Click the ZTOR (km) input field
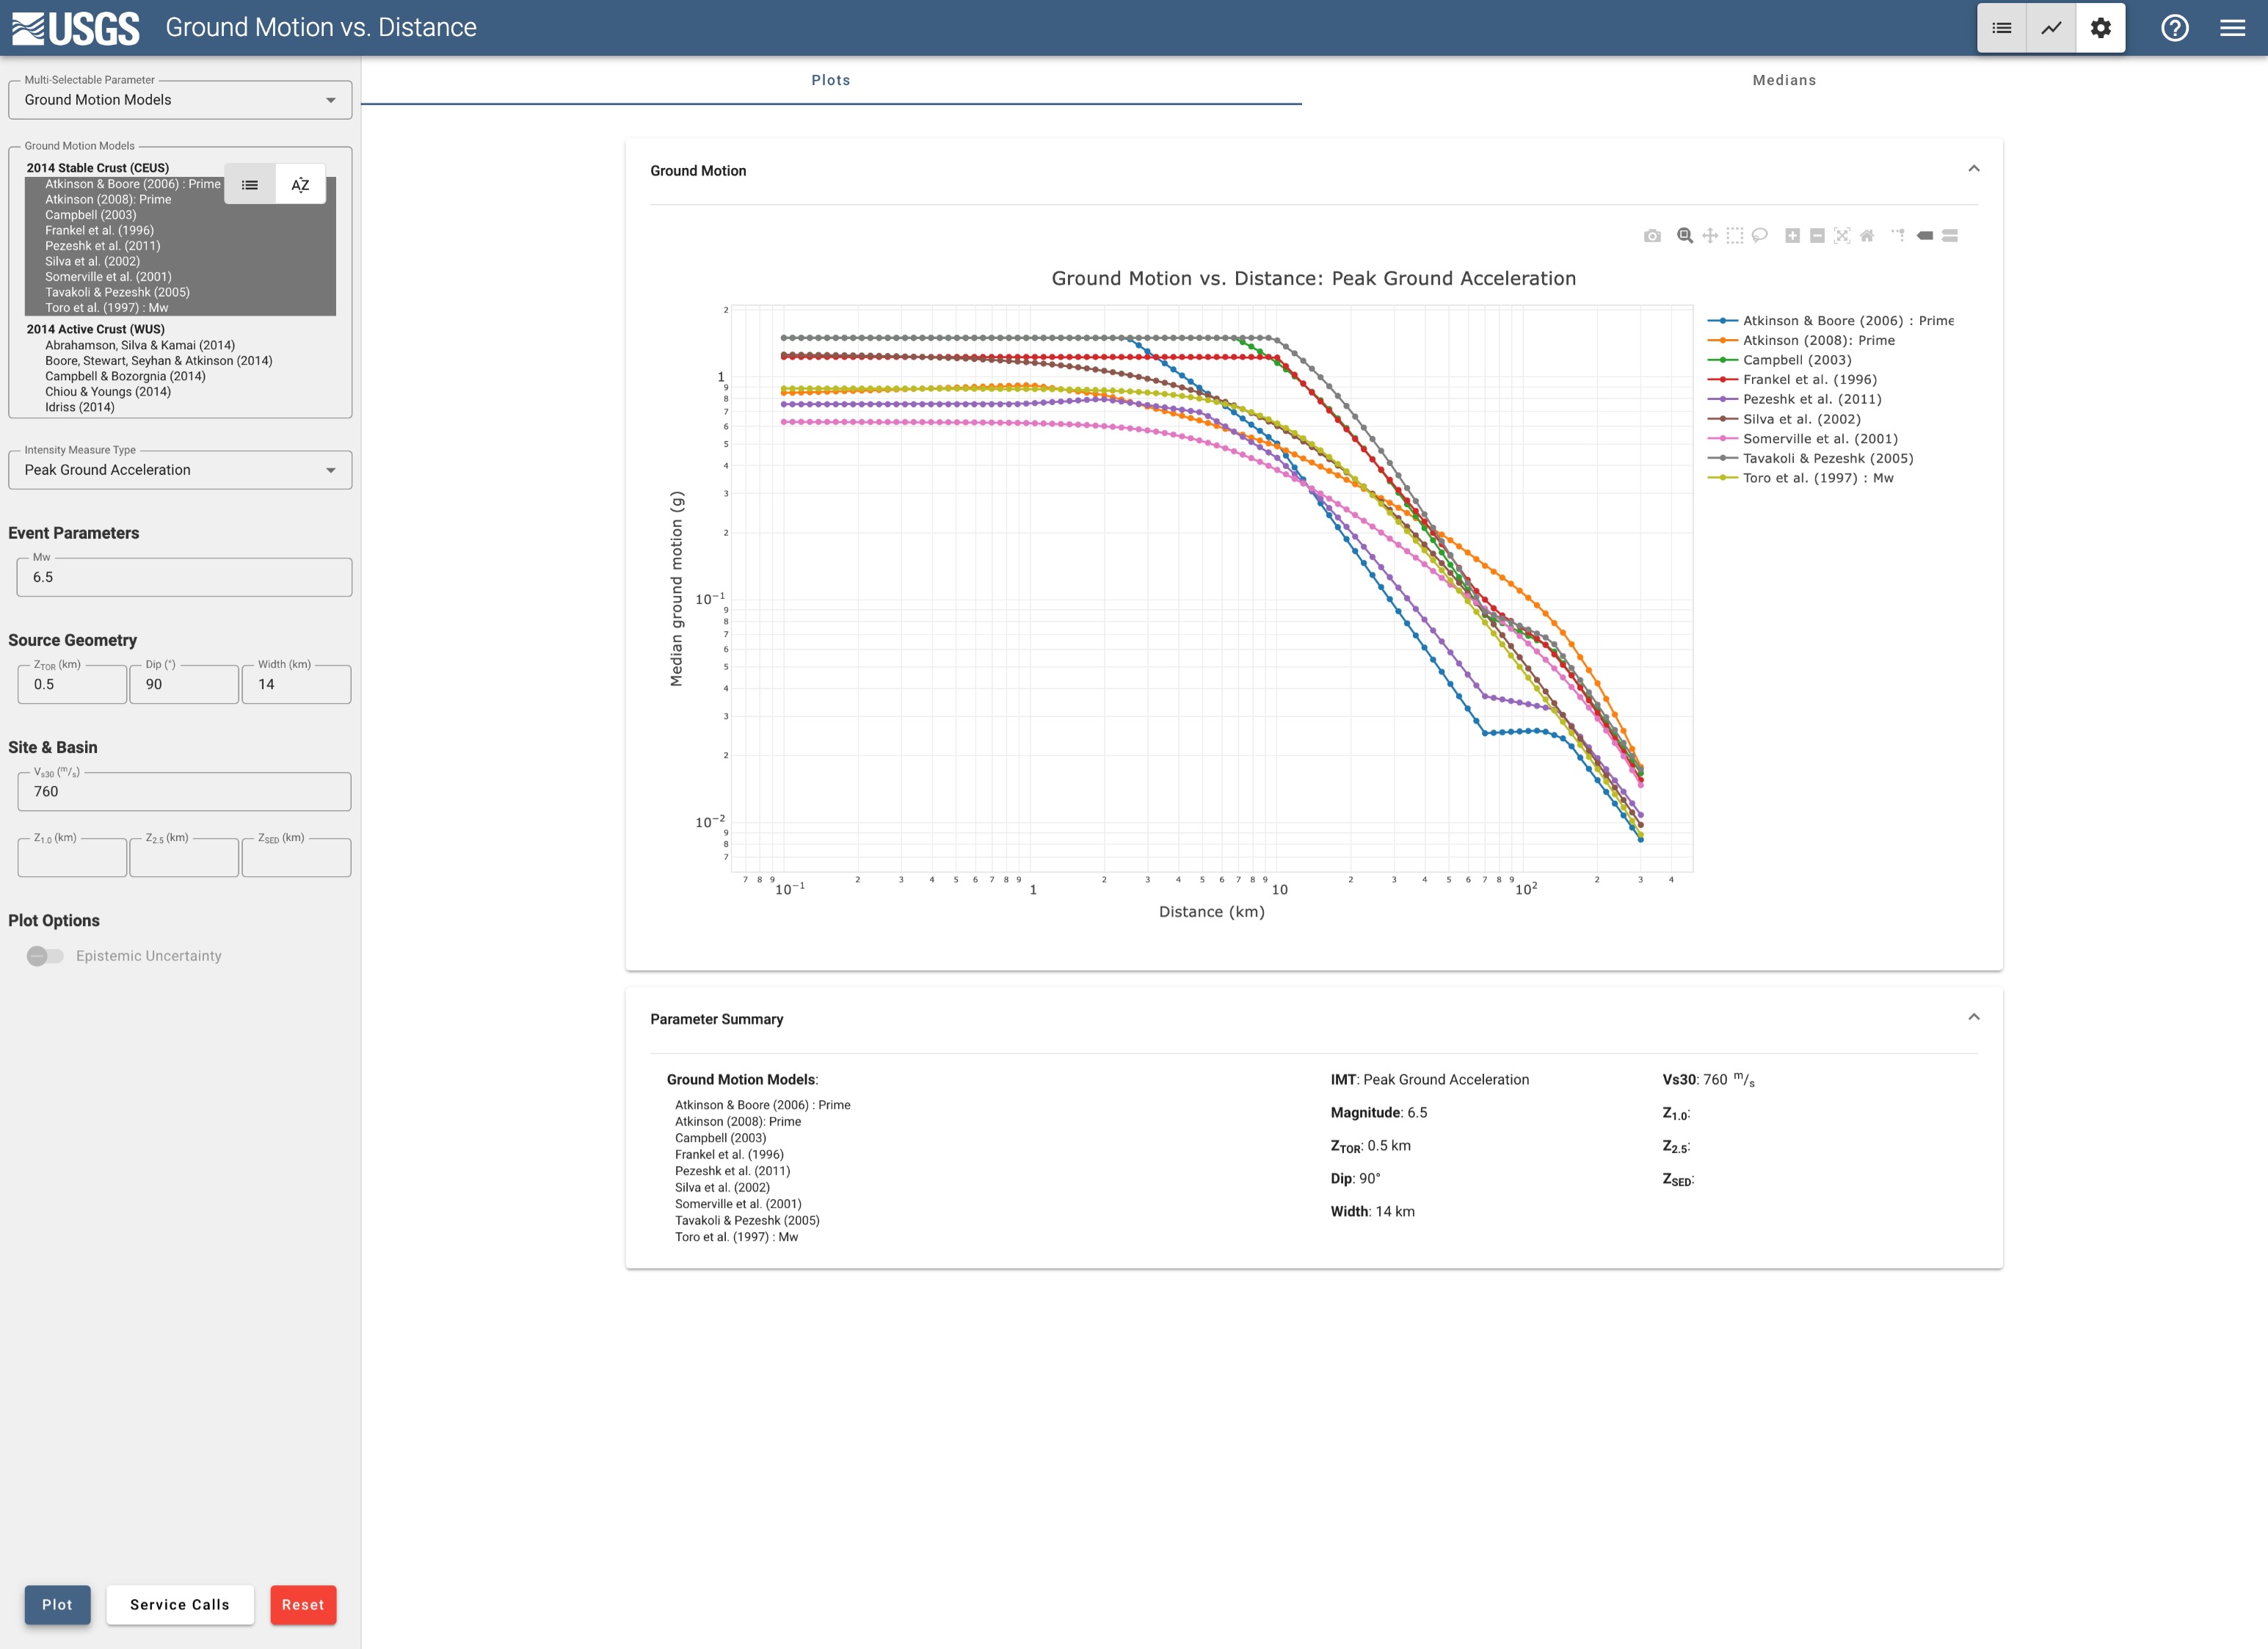The width and height of the screenshot is (2268, 1649). [x=72, y=685]
